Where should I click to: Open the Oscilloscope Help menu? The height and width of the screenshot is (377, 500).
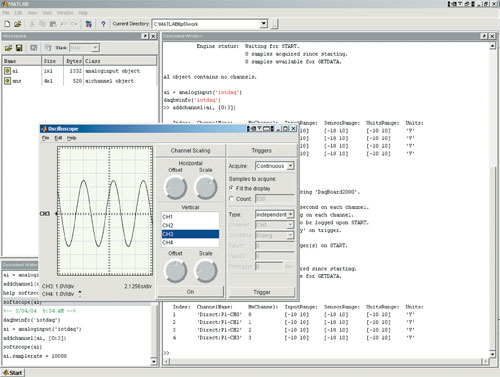tap(72, 138)
